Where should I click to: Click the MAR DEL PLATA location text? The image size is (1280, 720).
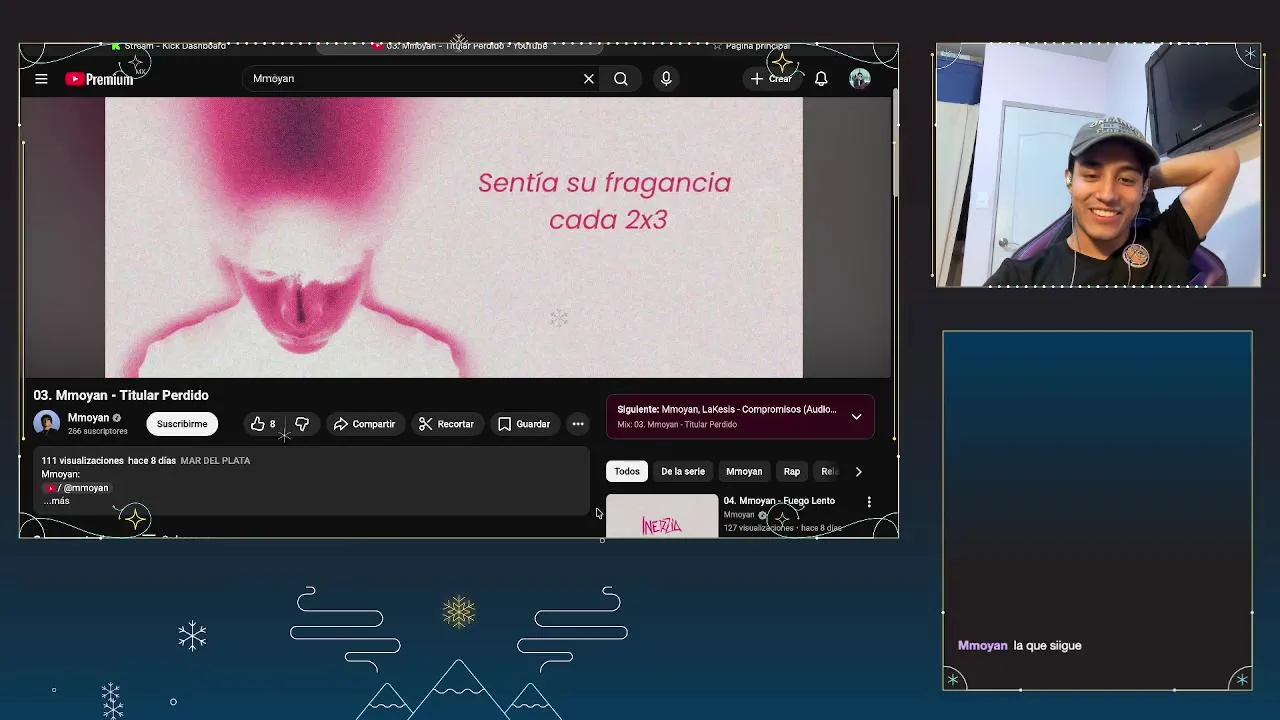215,461
